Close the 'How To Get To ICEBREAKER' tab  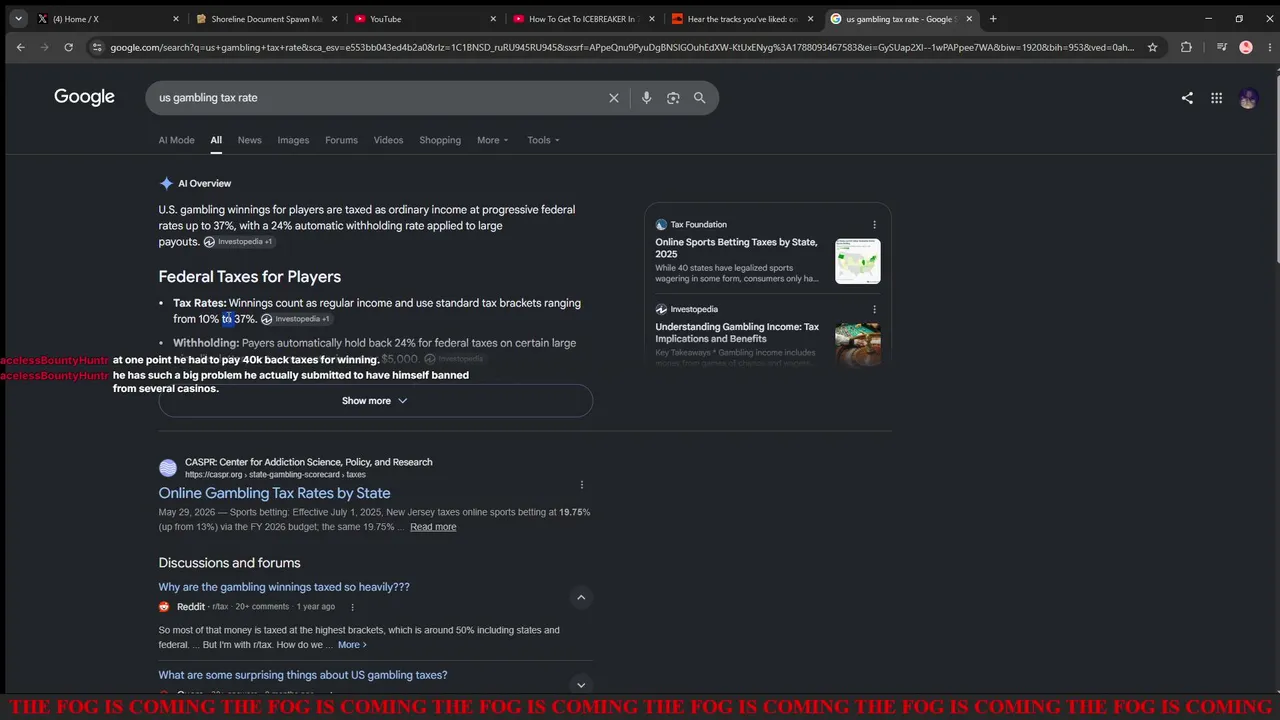coord(652,19)
